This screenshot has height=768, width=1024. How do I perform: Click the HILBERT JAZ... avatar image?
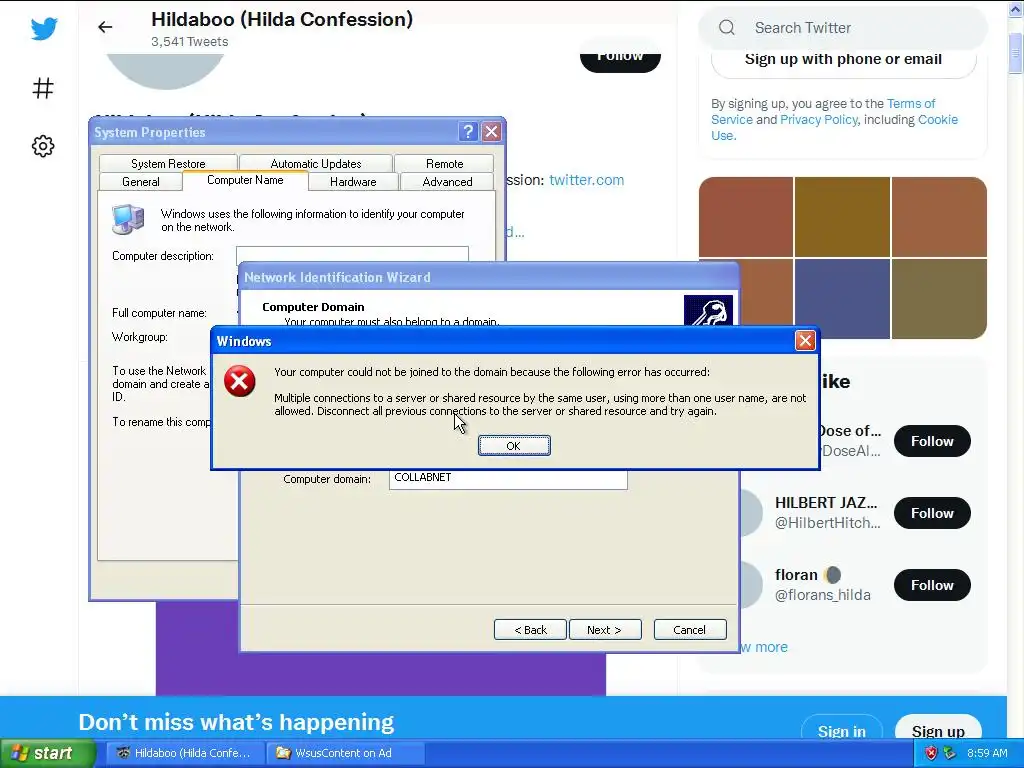[752, 513]
